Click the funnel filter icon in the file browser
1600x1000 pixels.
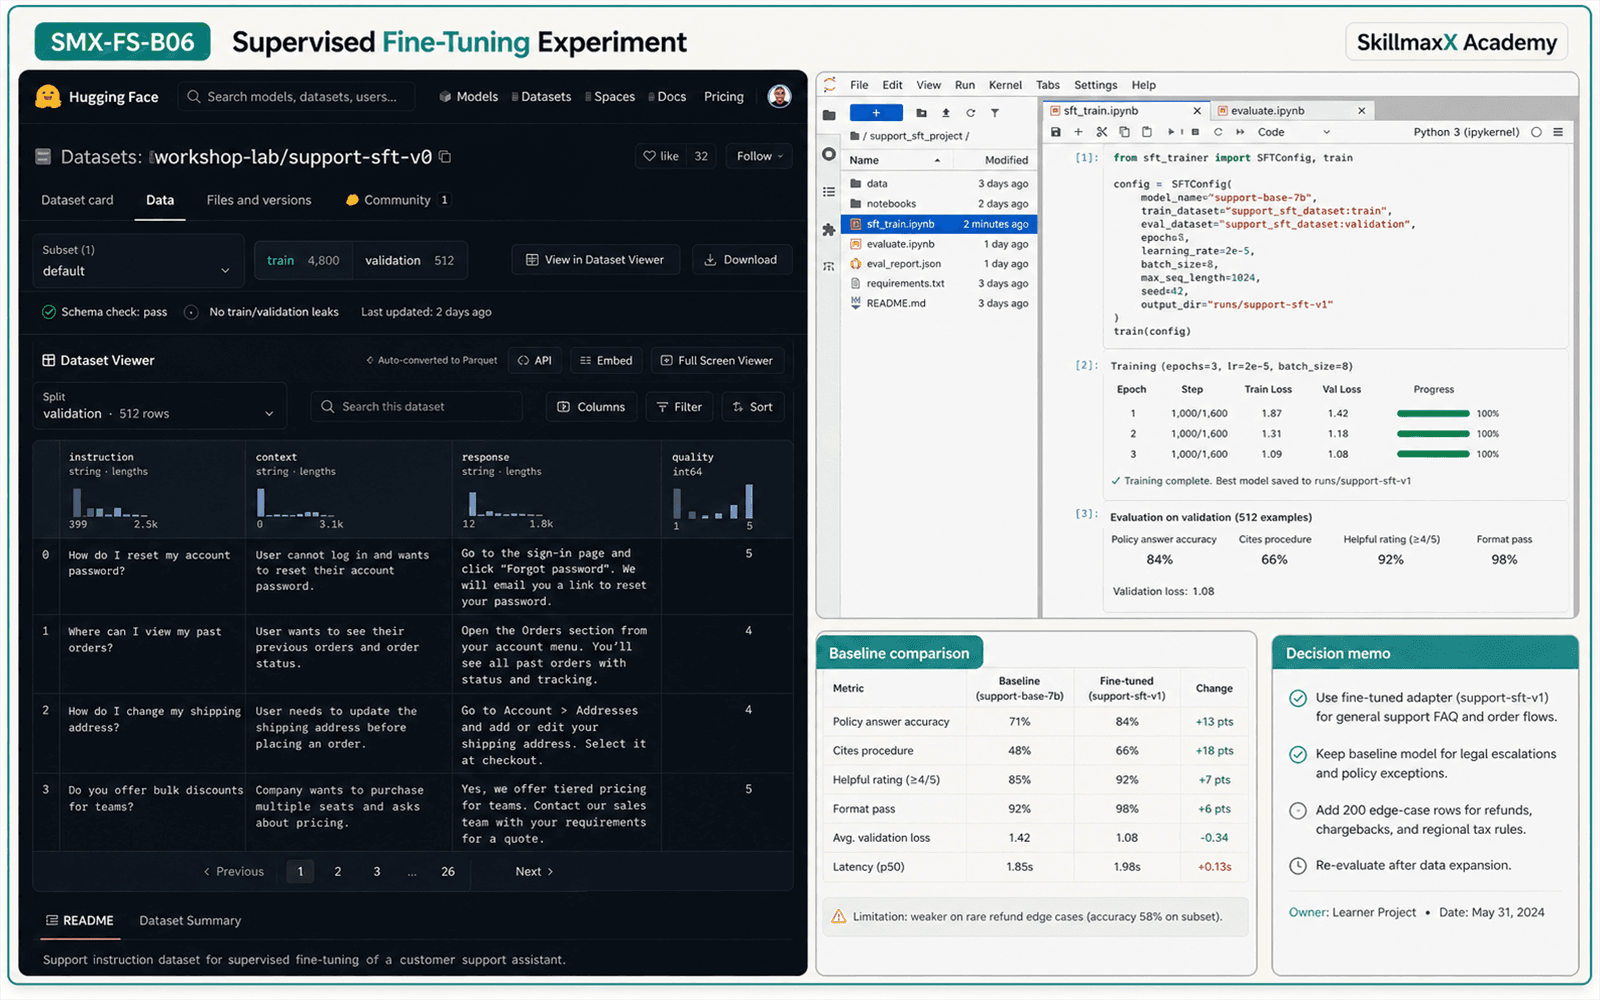pyautogui.click(x=995, y=113)
